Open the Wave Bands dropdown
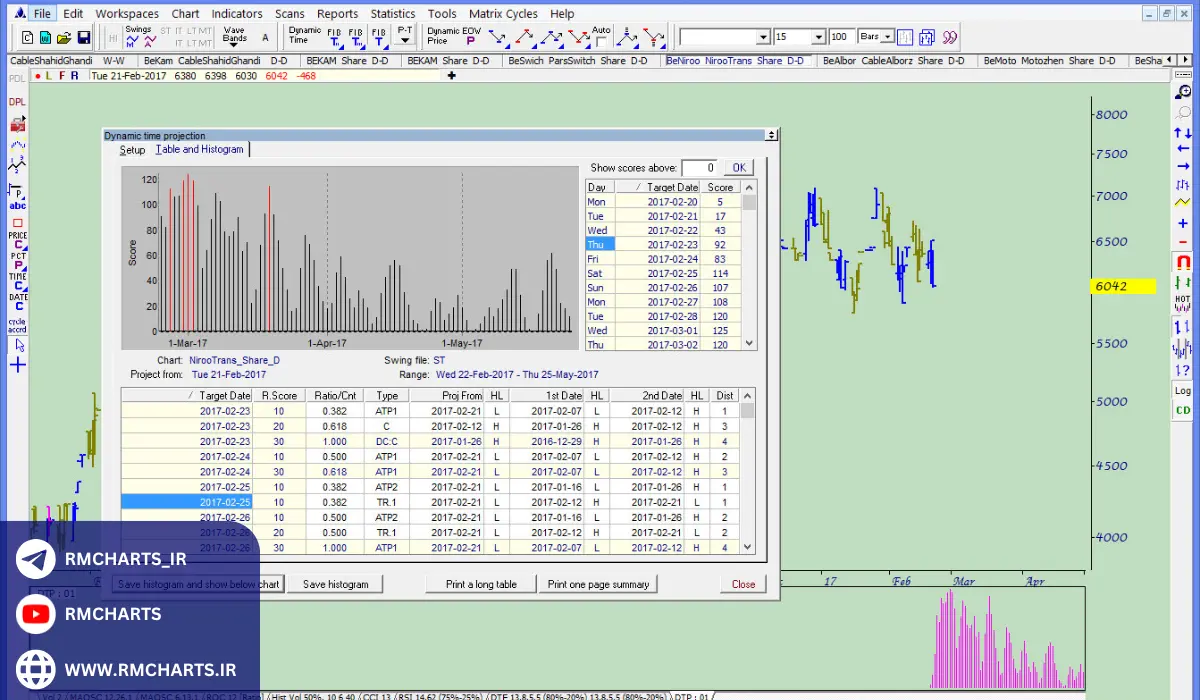The image size is (1200, 700). tap(234, 37)
